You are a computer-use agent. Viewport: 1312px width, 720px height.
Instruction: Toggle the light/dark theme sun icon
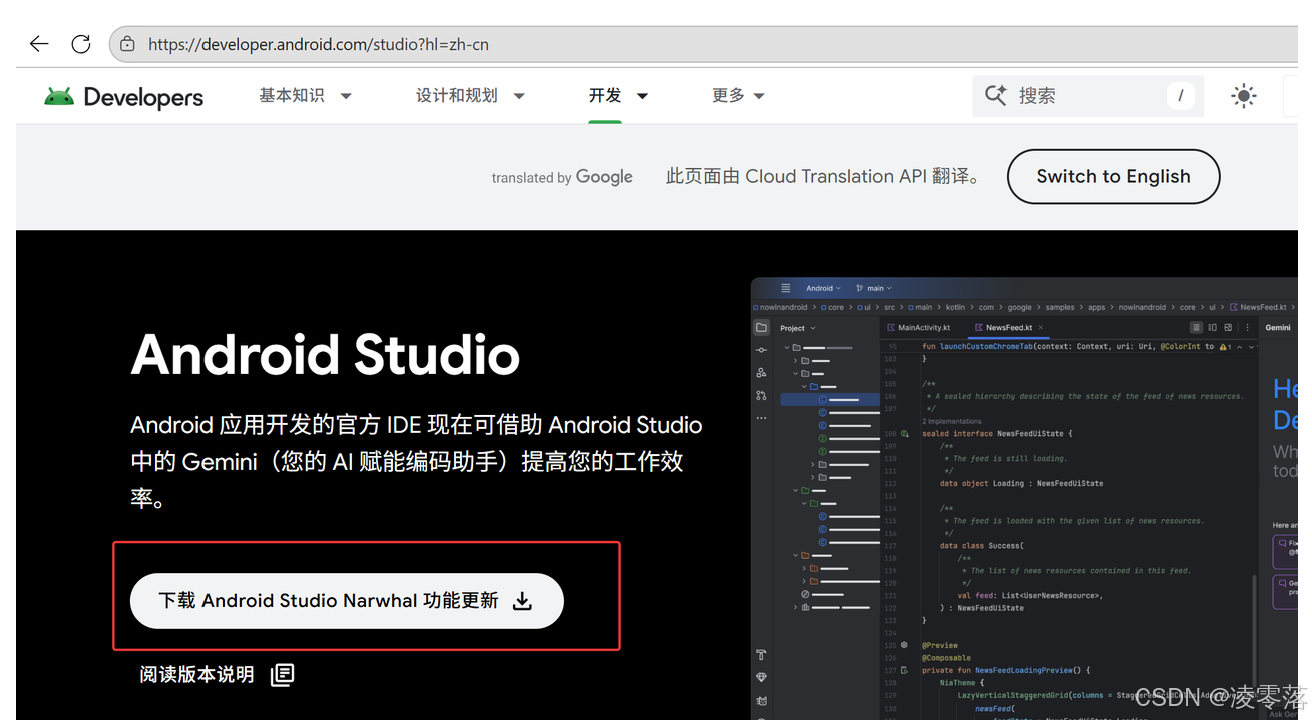pyautogui.click(x=1243, y=95)
